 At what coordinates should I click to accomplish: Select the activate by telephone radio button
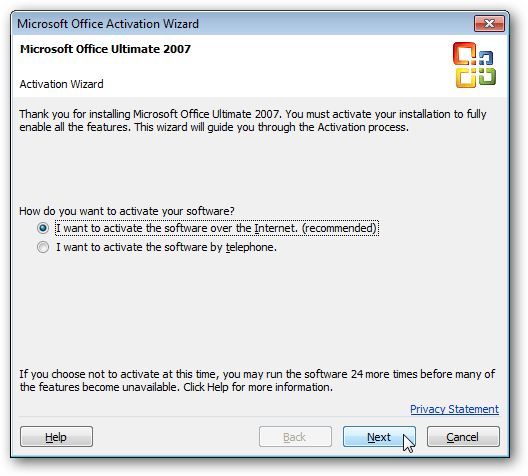click(x=43, y=247)
